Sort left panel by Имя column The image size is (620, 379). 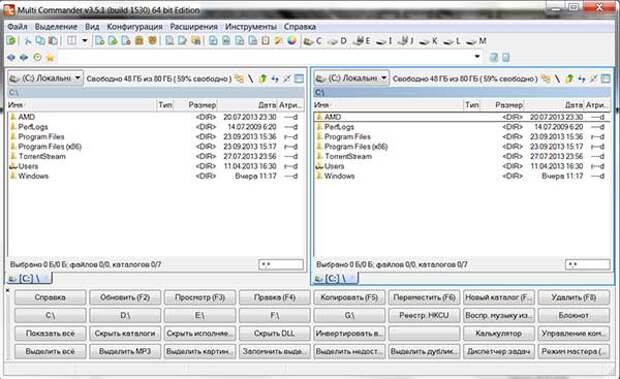pos(81,105)
